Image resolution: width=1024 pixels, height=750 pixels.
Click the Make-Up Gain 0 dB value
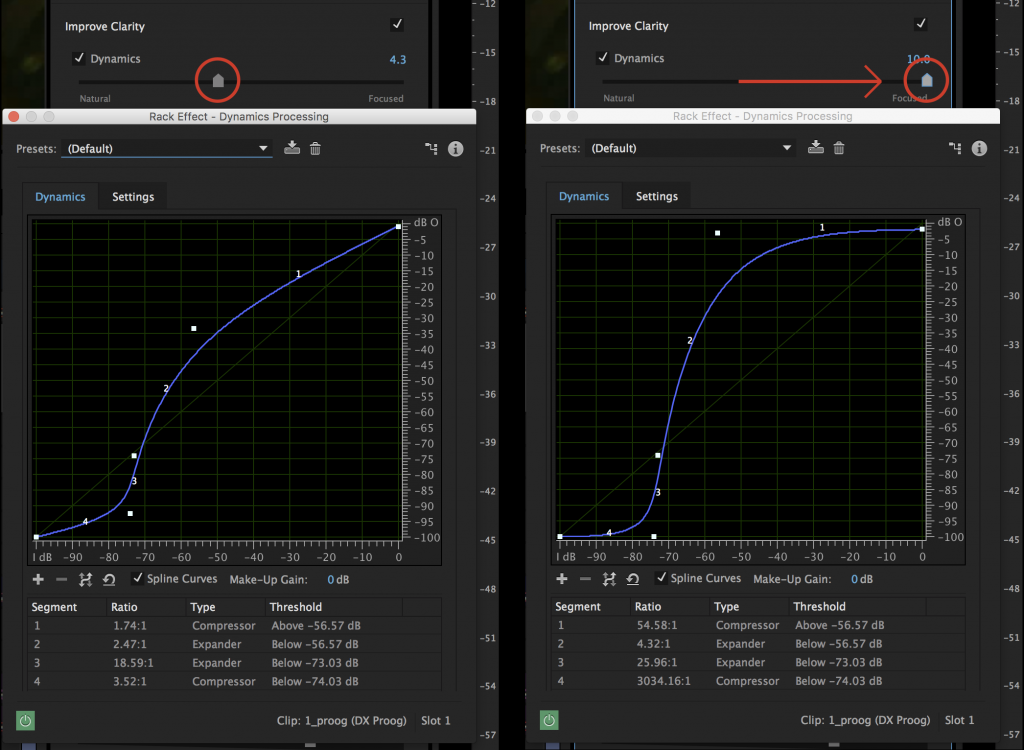click(332, 578)
